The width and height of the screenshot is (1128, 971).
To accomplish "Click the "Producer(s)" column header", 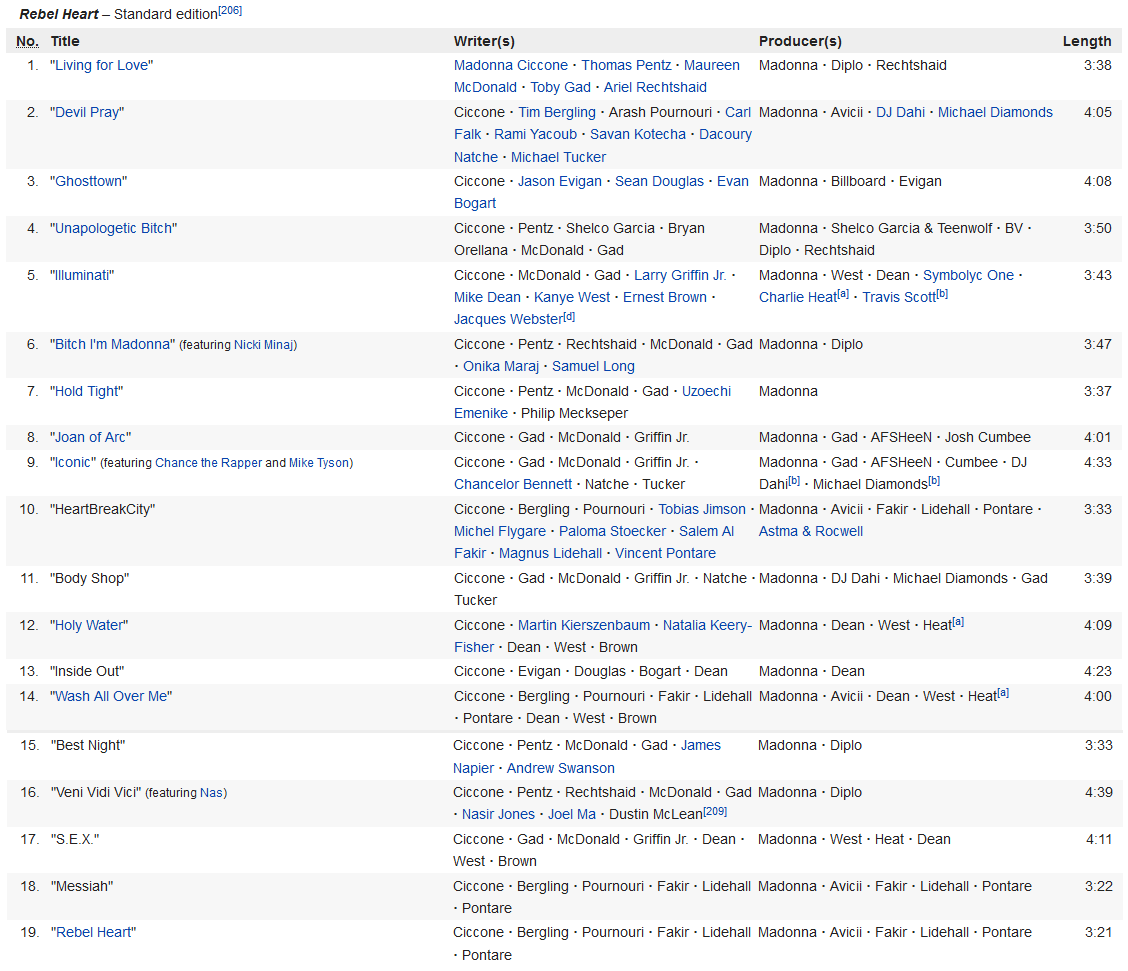I will click(800, 41).
